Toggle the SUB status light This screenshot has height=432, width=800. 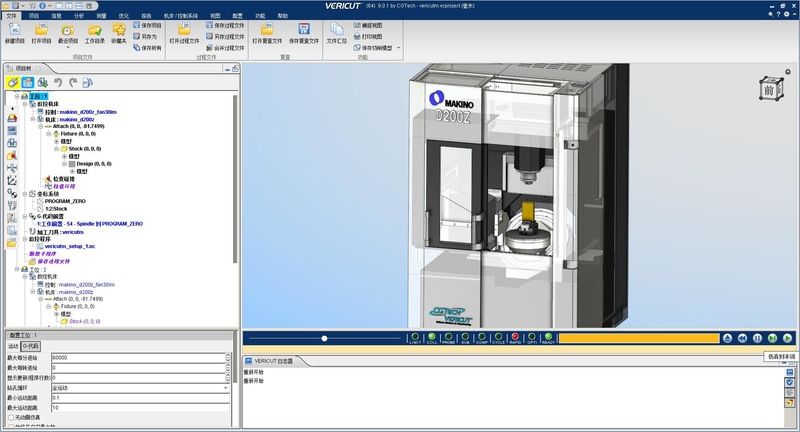tap(465, 337)
